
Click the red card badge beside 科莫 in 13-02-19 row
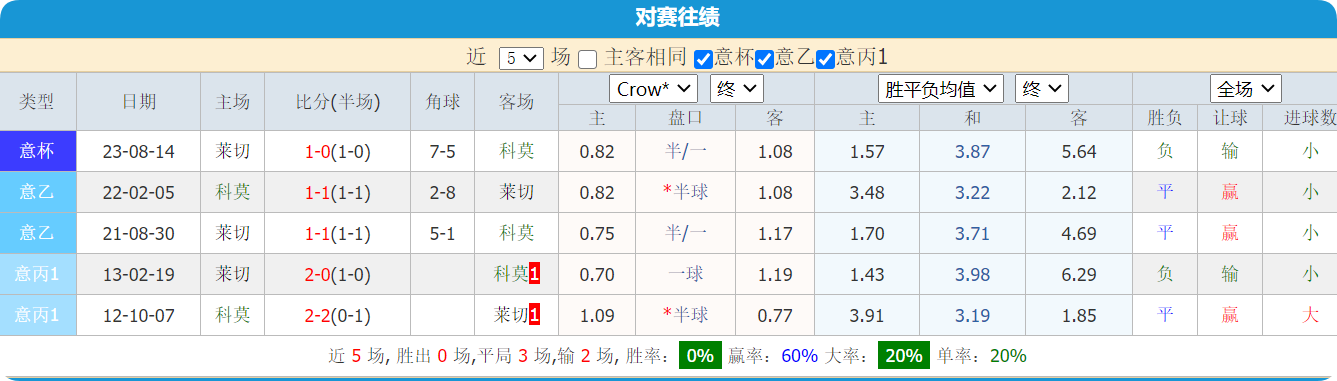point(535,274)
